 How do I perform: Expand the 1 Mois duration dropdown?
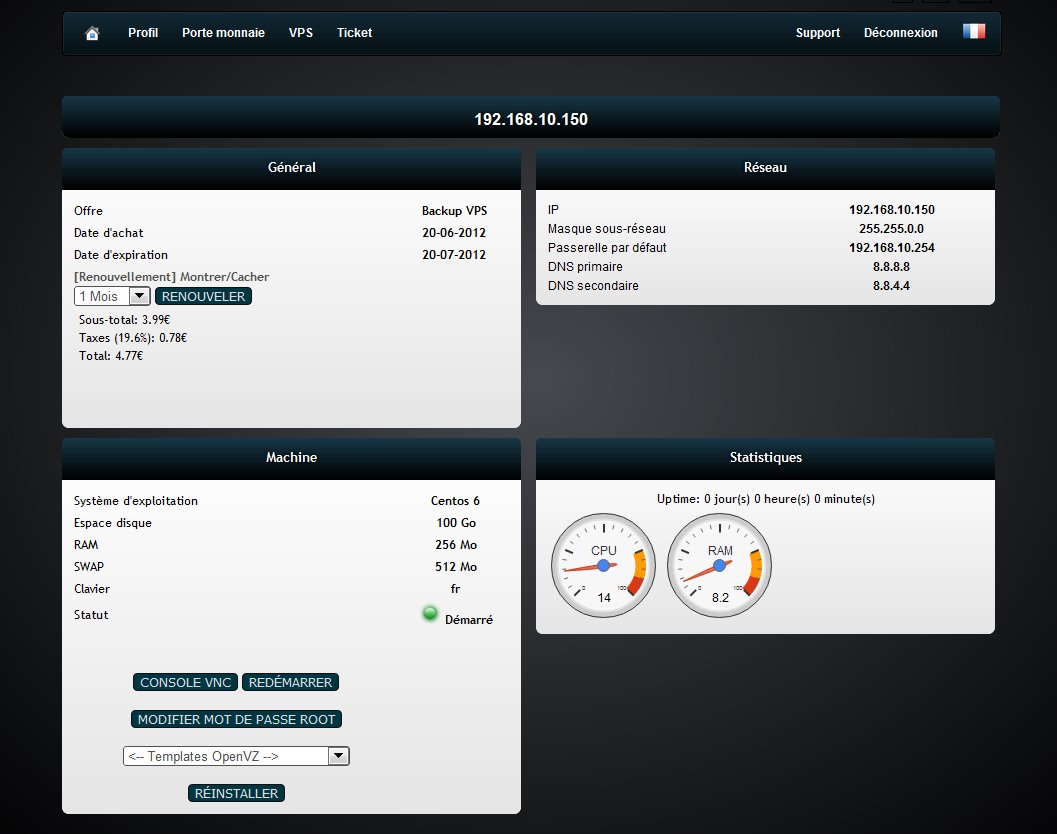(112, 297)
